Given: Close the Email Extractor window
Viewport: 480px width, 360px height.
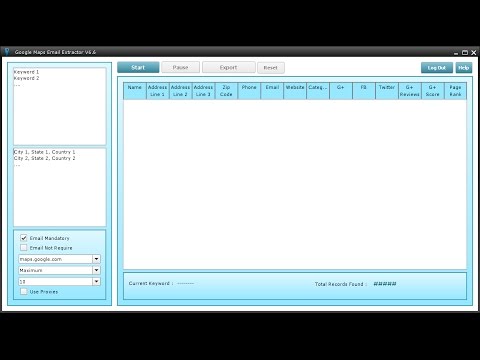Looking at the screenshot, I should tap(473, 53).
